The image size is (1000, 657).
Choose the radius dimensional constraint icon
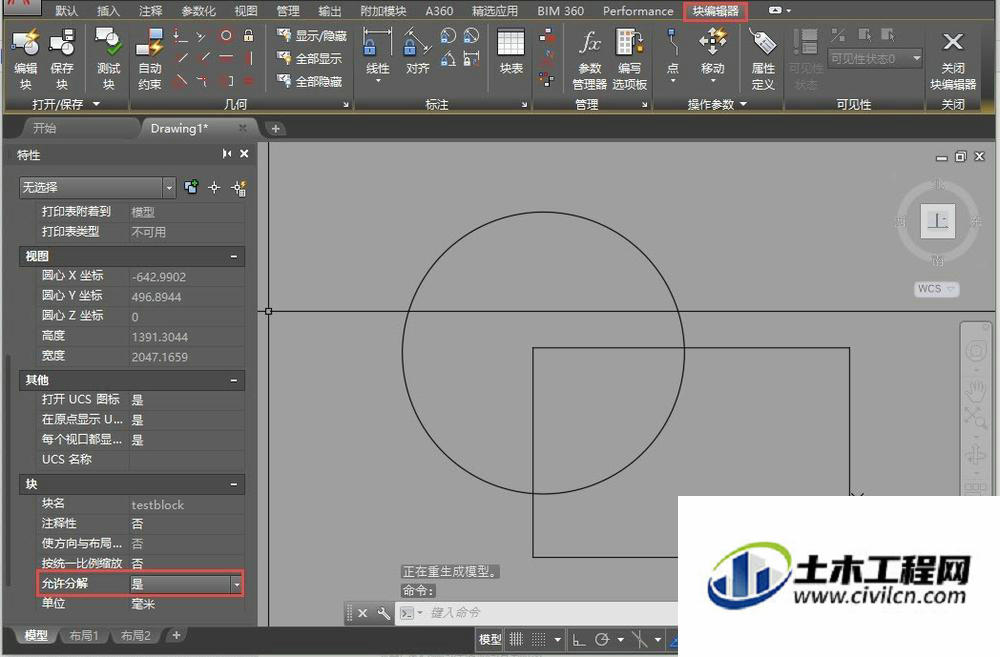[x=448, y=36]
